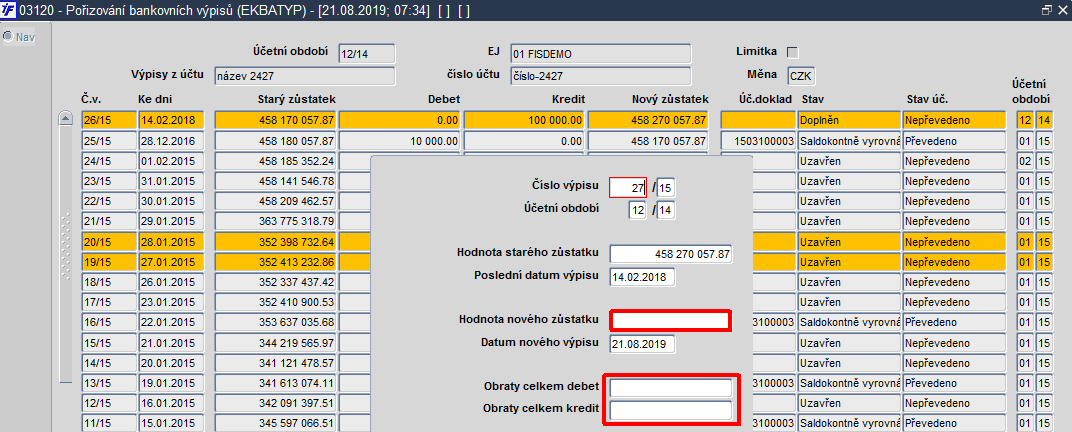Click the EJ field 01 FISDEMO
The width and height of the screenshot is (1072, 432).
[x=600, y=54]
